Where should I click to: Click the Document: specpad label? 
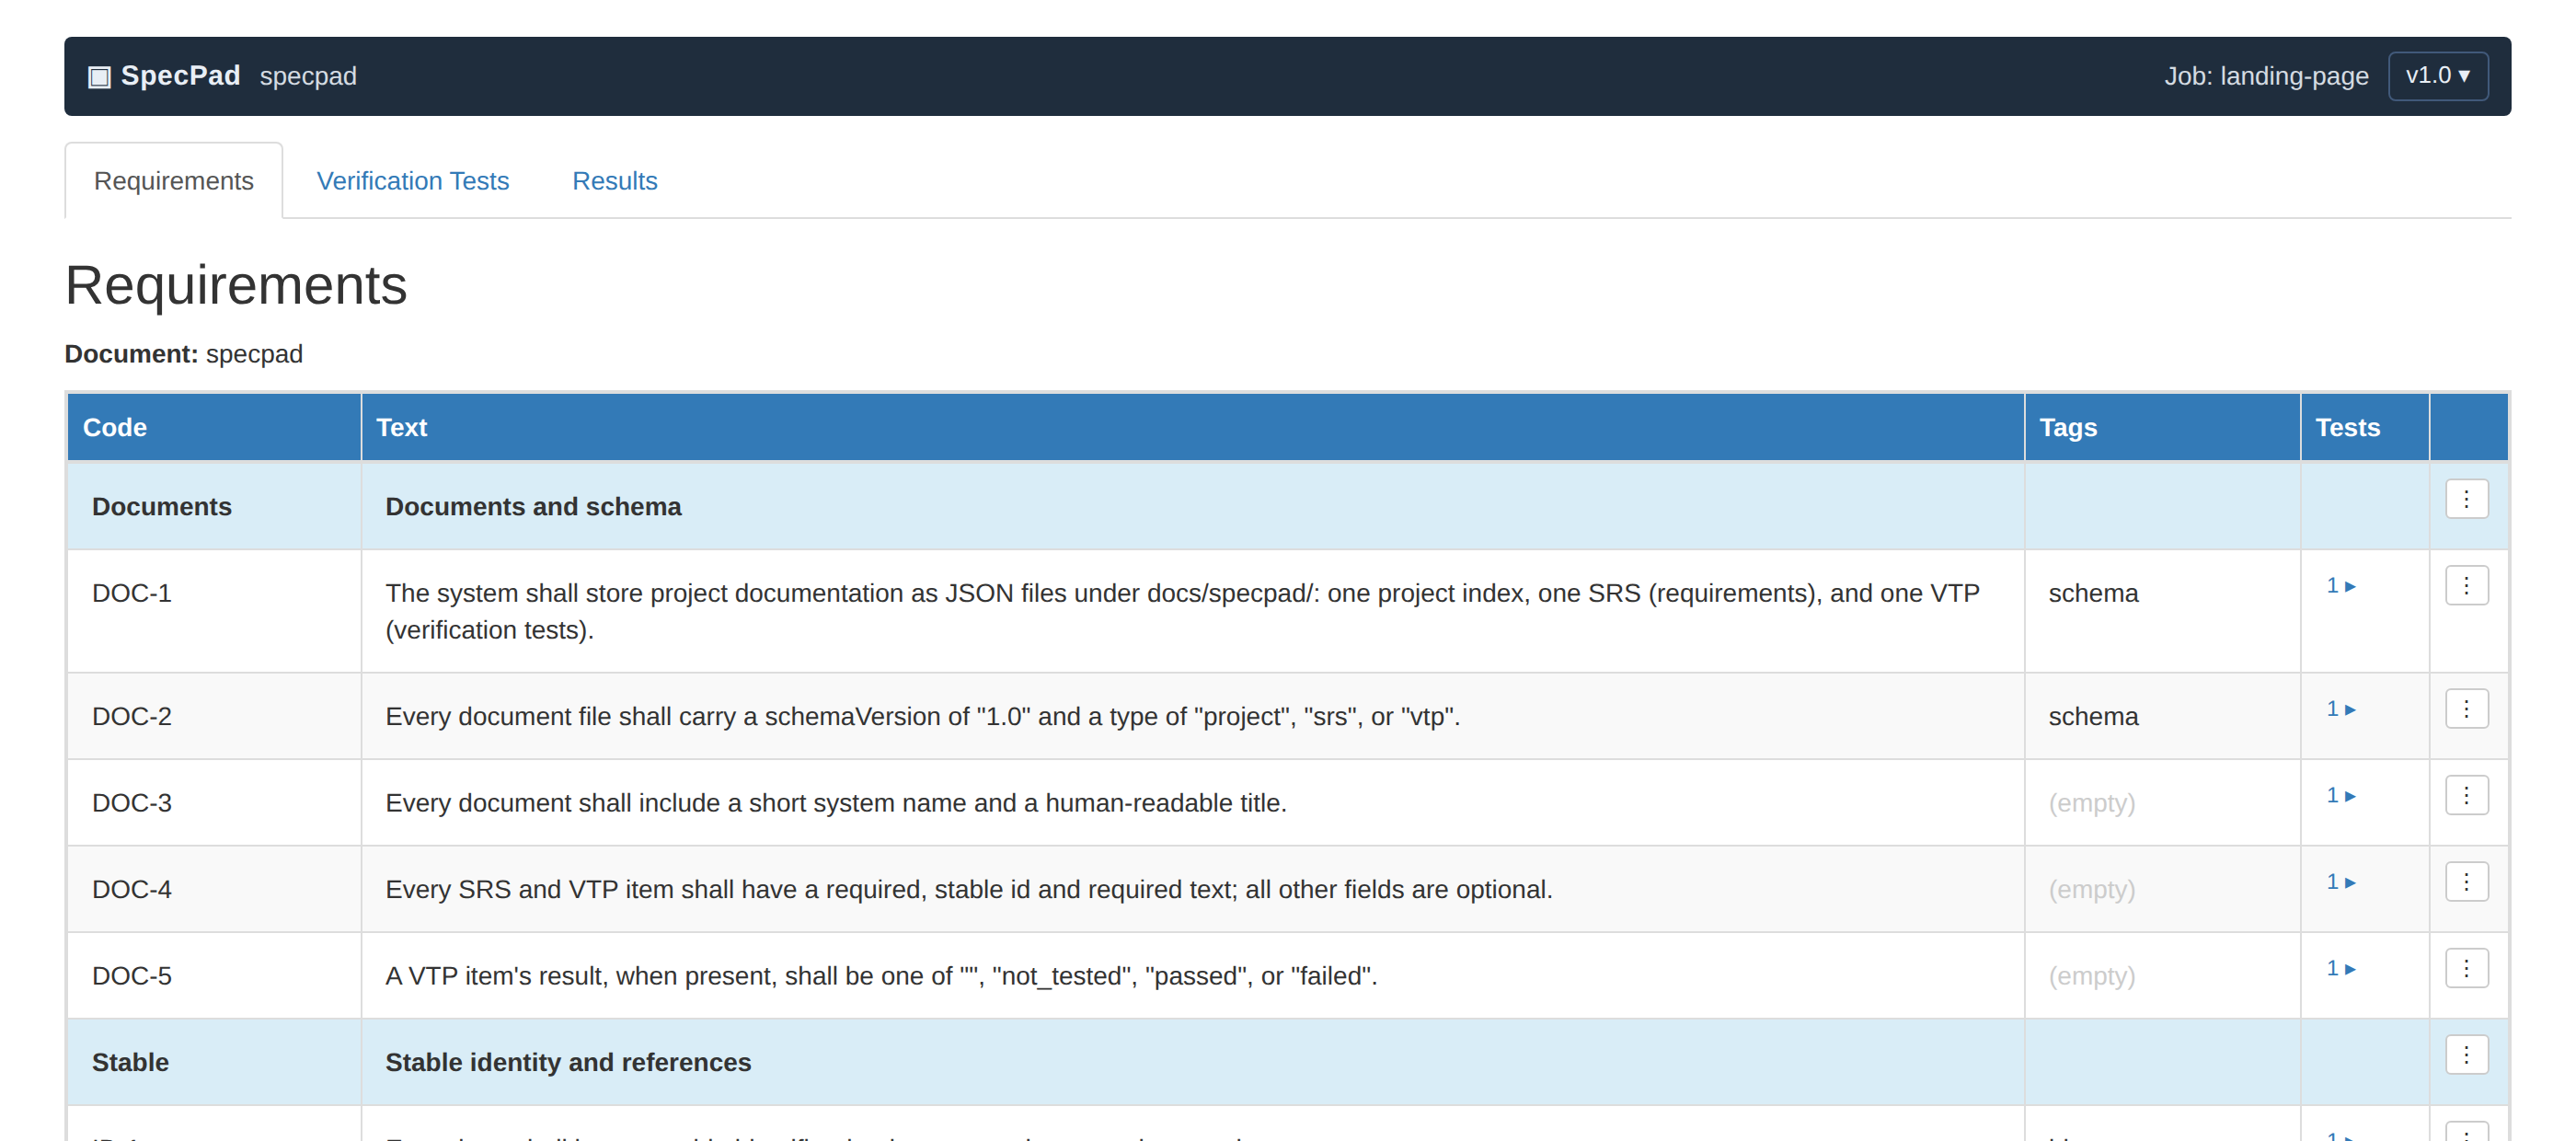click(x=184, y=354)
